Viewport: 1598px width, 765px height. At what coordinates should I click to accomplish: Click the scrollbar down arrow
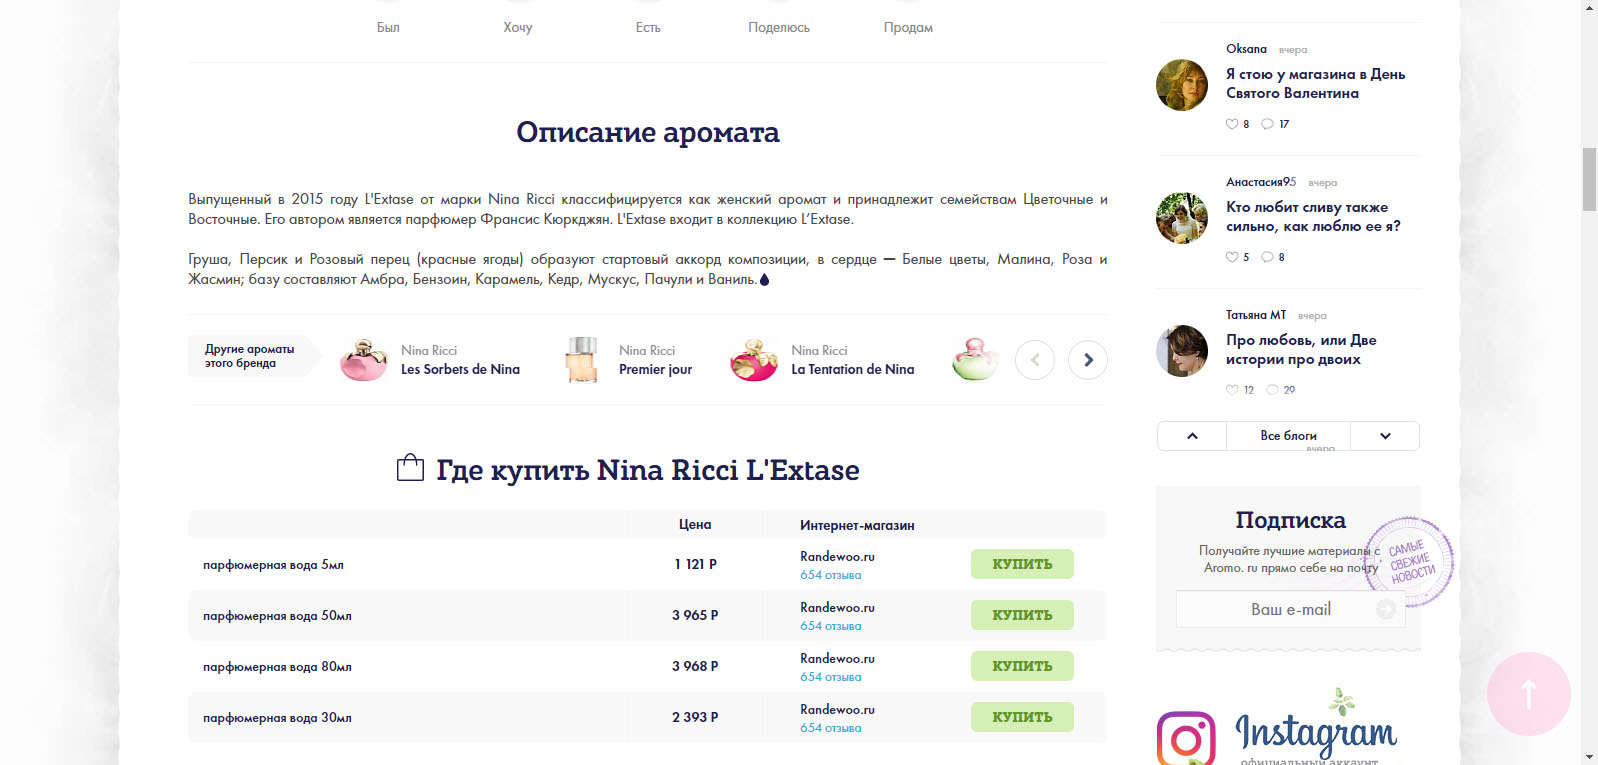point(1589,757)
